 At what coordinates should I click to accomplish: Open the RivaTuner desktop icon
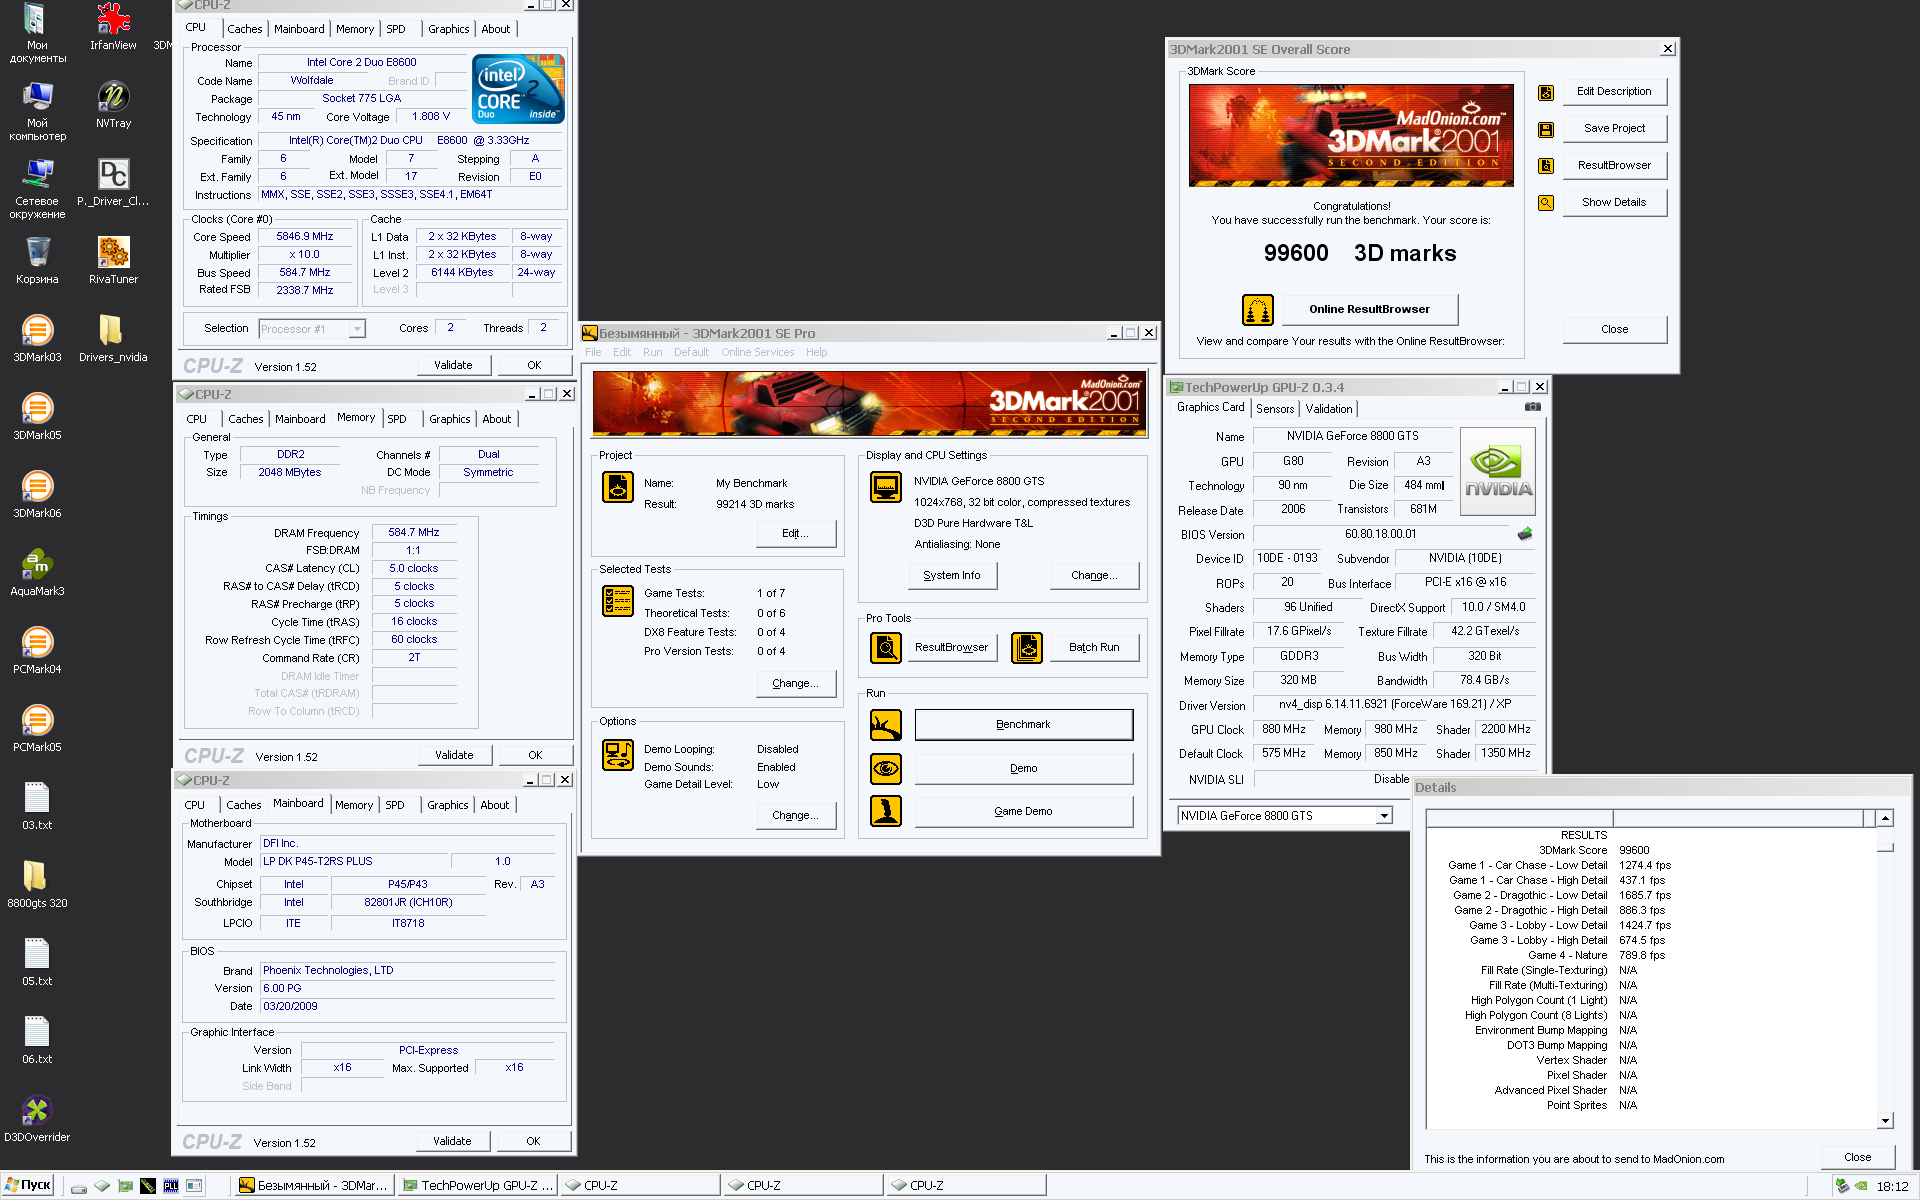(x=113, y=260)
